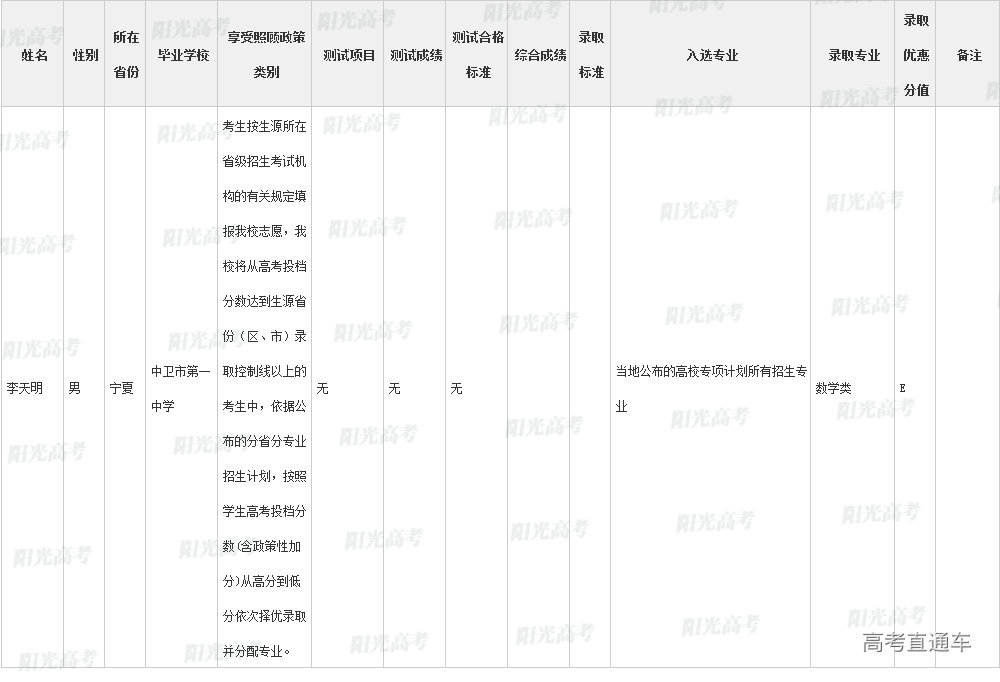Click the 录取优惠分值 column header
Viewport: 1000px width, 682px height.
coord(916,55)
